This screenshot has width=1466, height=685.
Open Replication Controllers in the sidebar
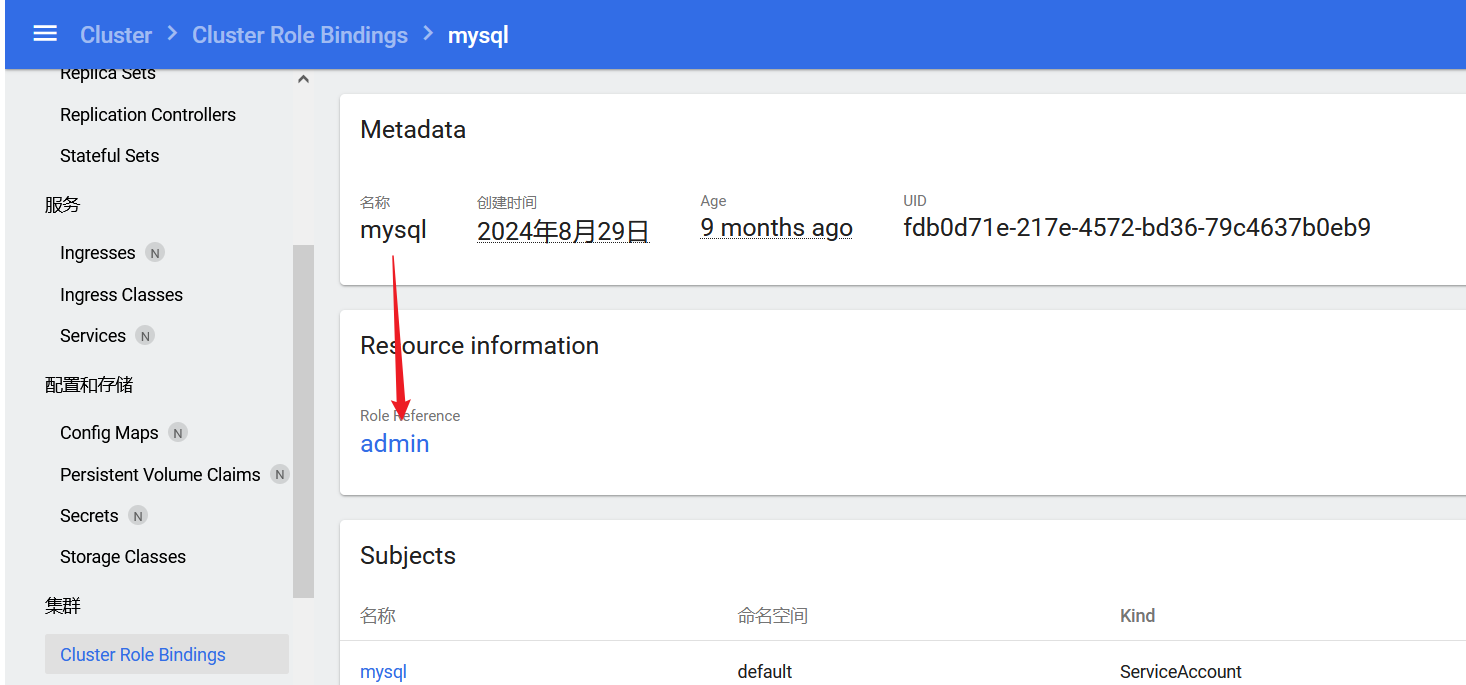pos(148,115)
